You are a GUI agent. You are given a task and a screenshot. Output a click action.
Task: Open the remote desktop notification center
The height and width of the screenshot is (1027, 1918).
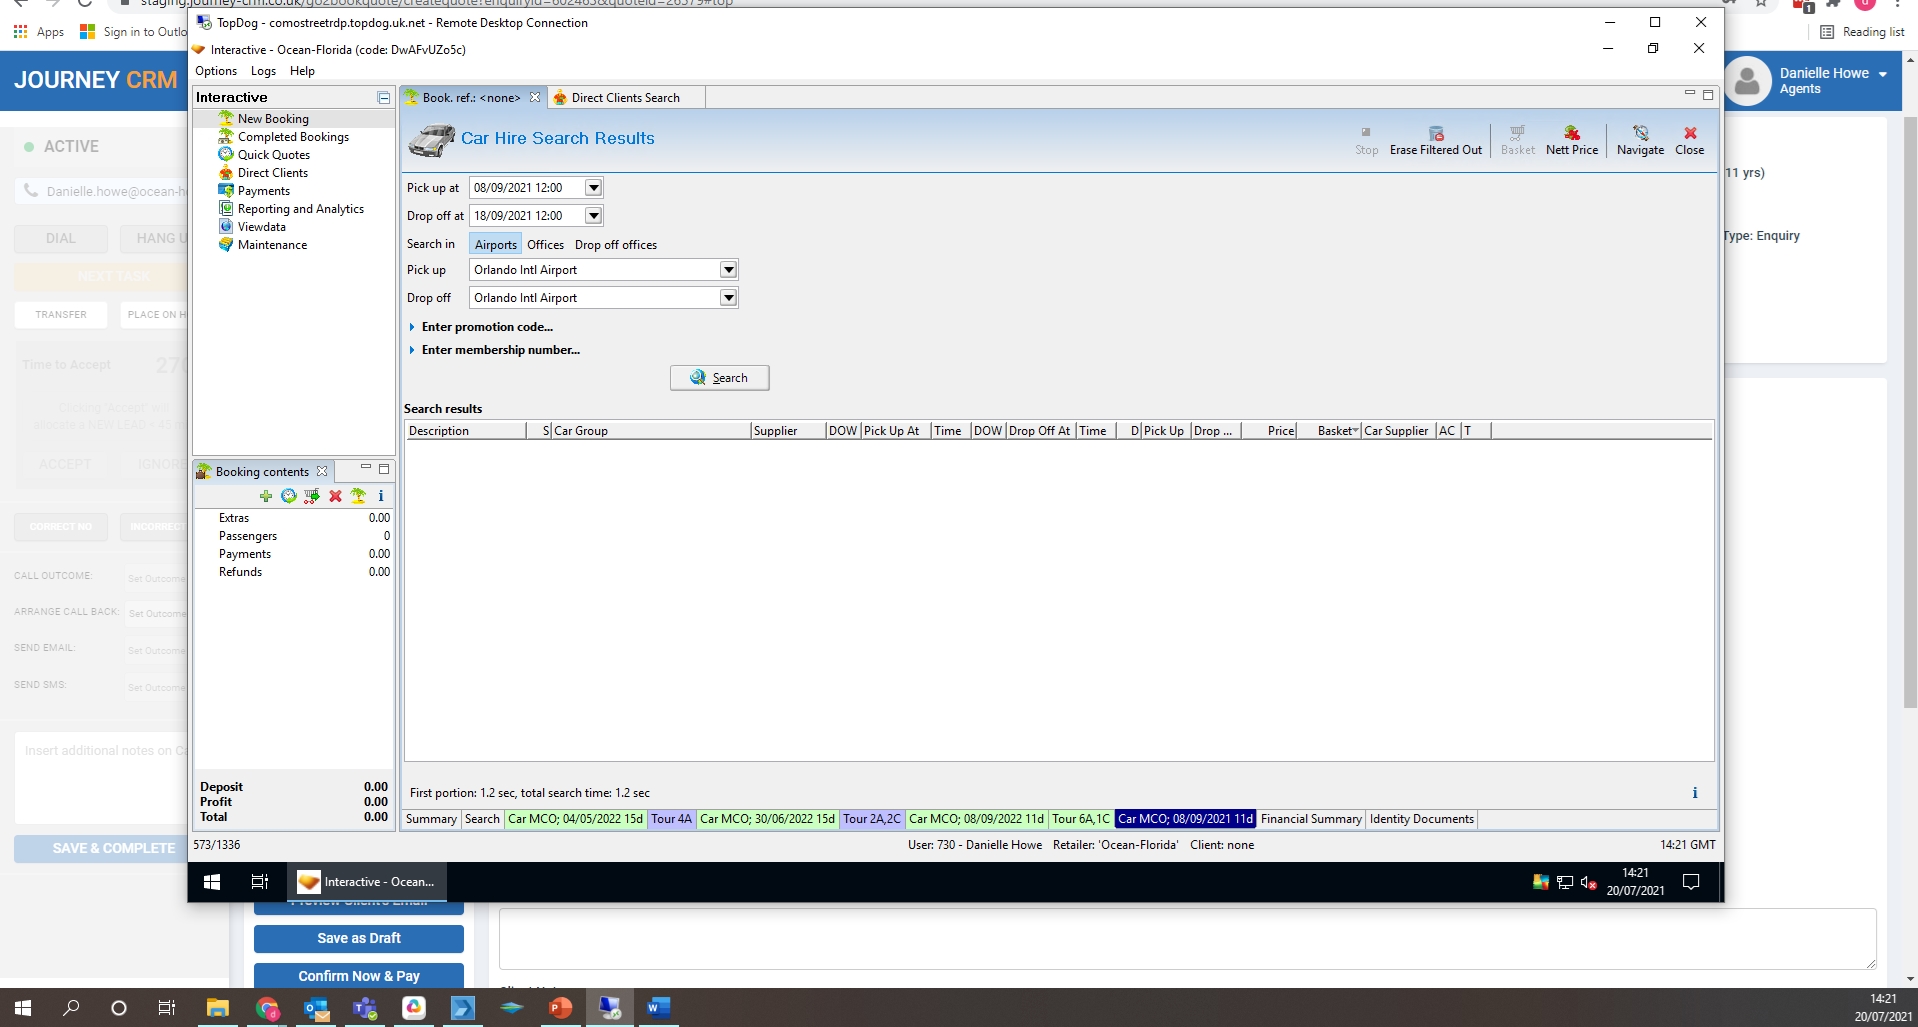pos(1691,882)
